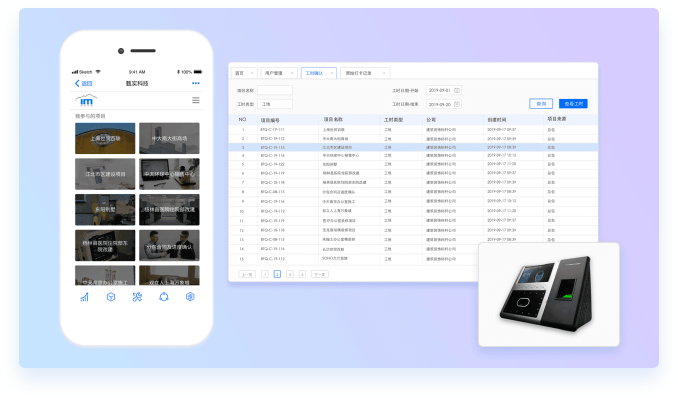Tap the wrench tools icon in bottom bar
Image resolution: width=678 pixels, height=398 pixels.
pos(138,297)
